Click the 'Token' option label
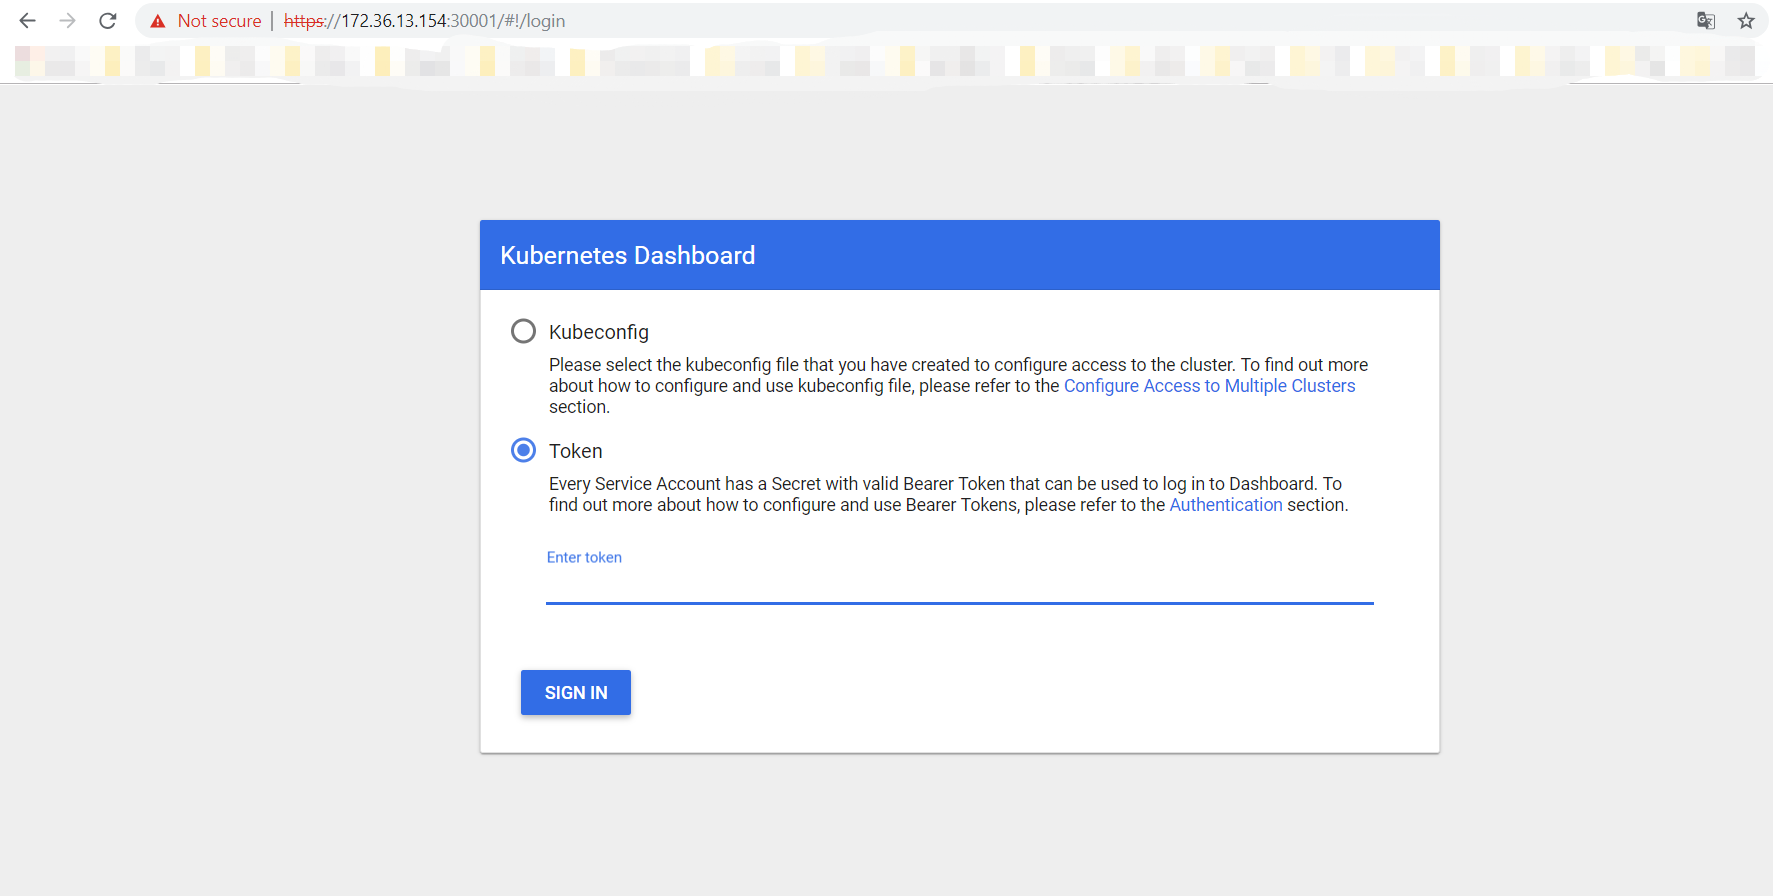Image resolution: width=1773 pixels, height=896 pixels. pyautogui.click(x=576, y=451)
